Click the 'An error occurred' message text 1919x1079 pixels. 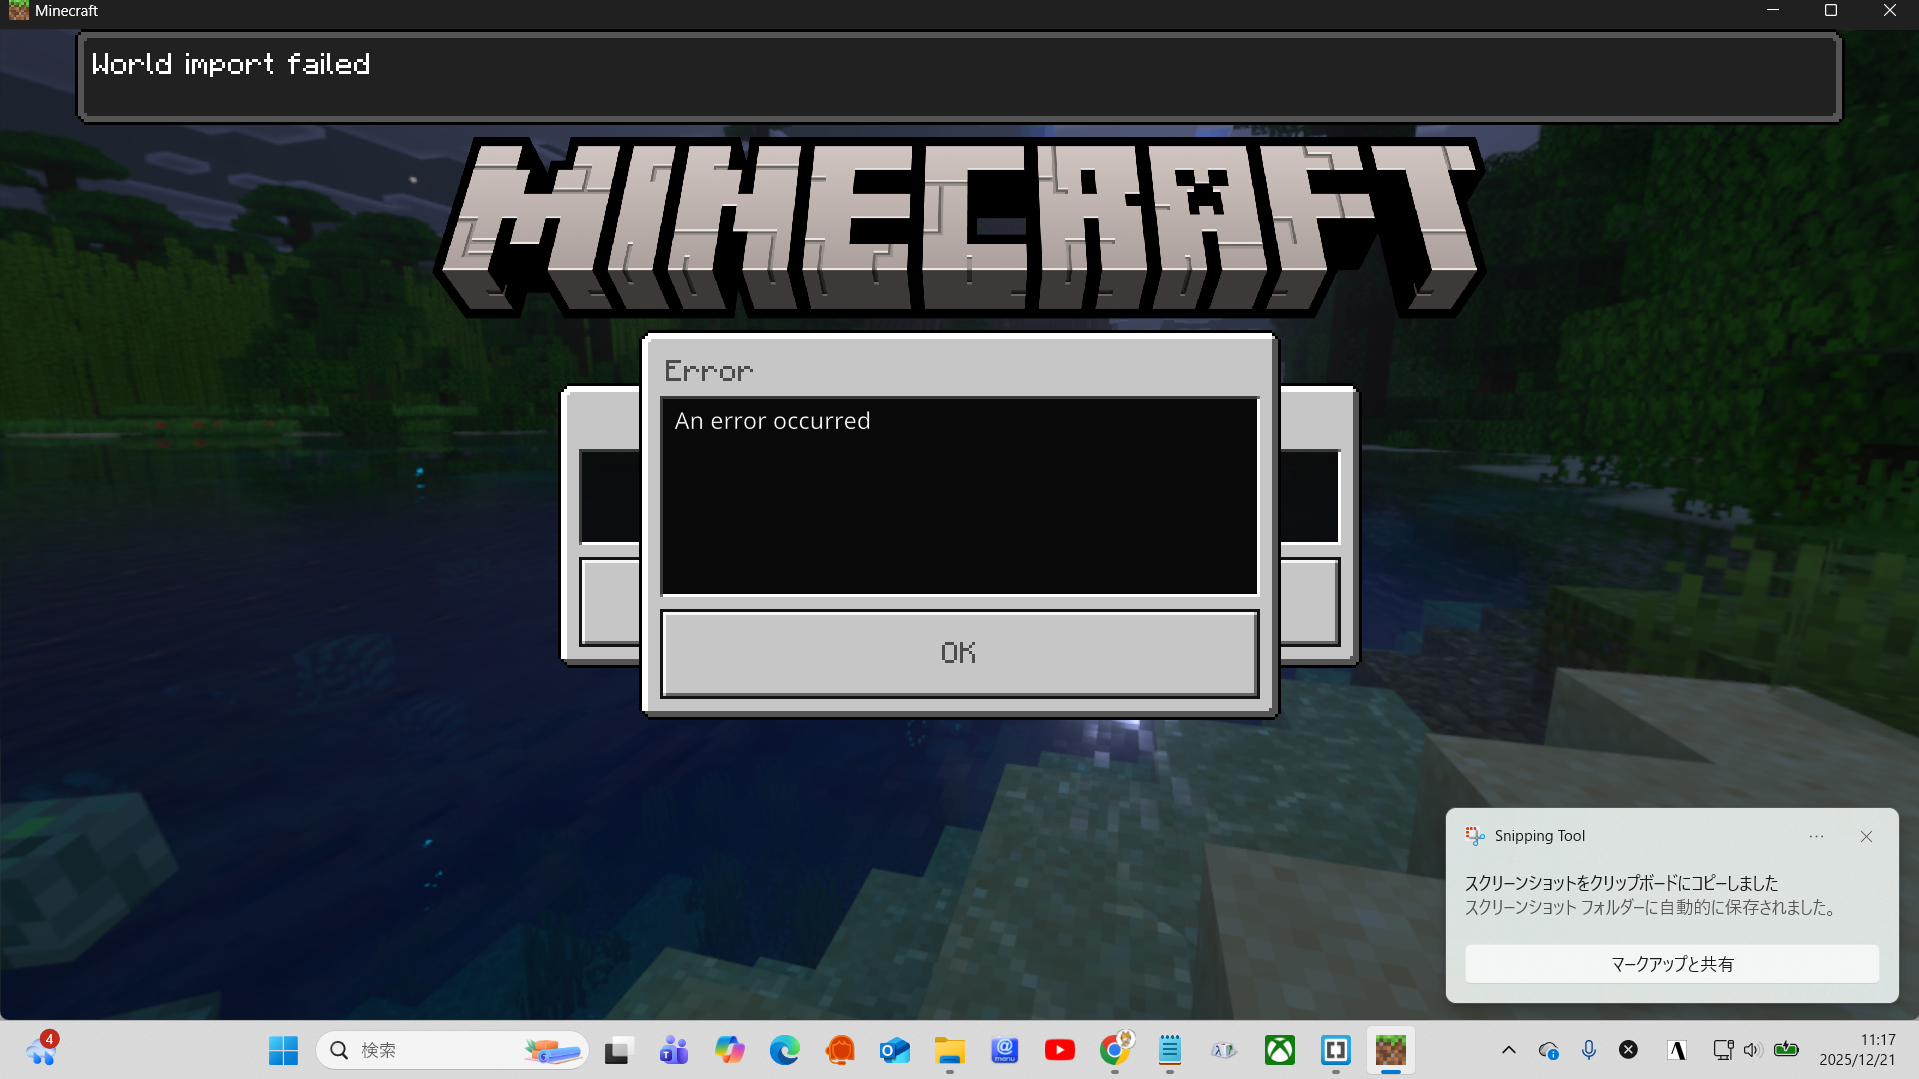(772, 421)
